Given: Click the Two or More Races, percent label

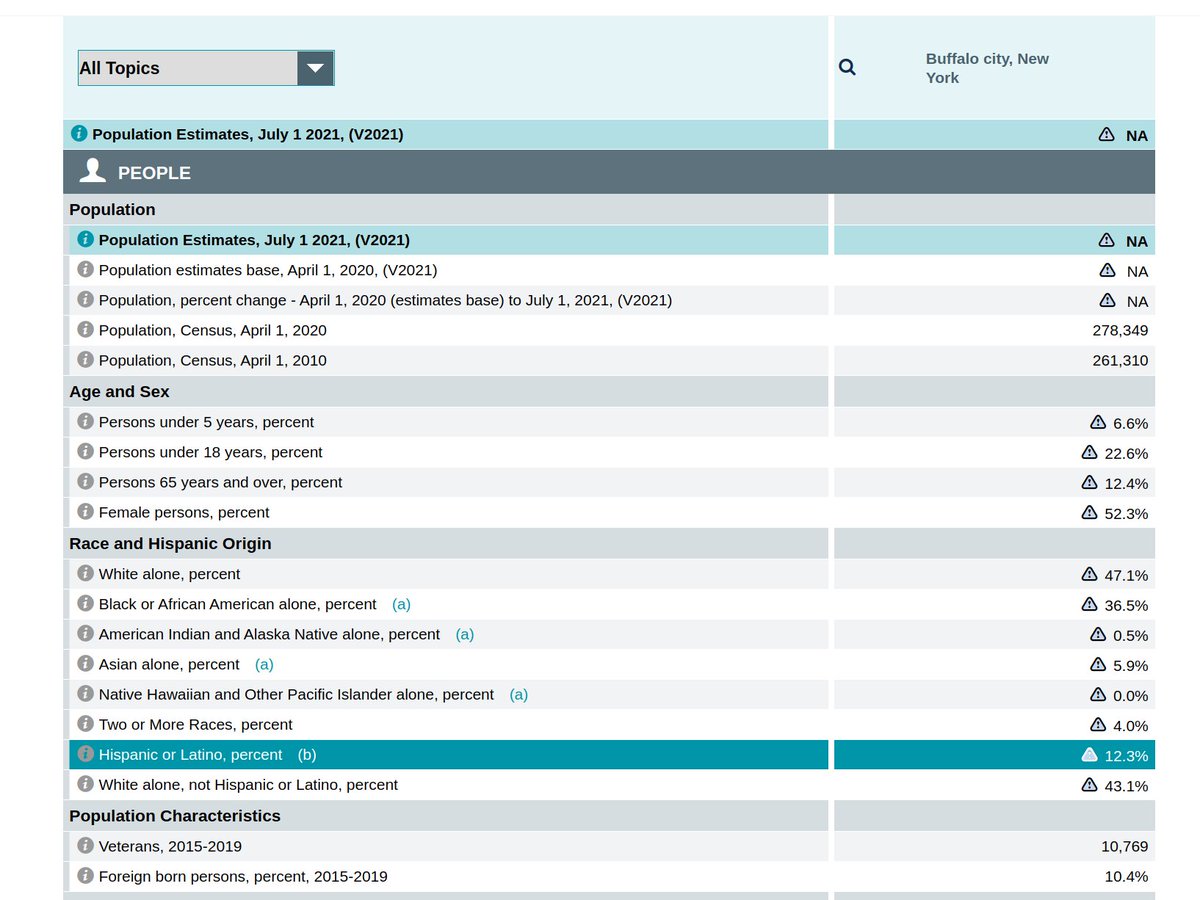Looking at the screenshot, I should tap(196, 724).
